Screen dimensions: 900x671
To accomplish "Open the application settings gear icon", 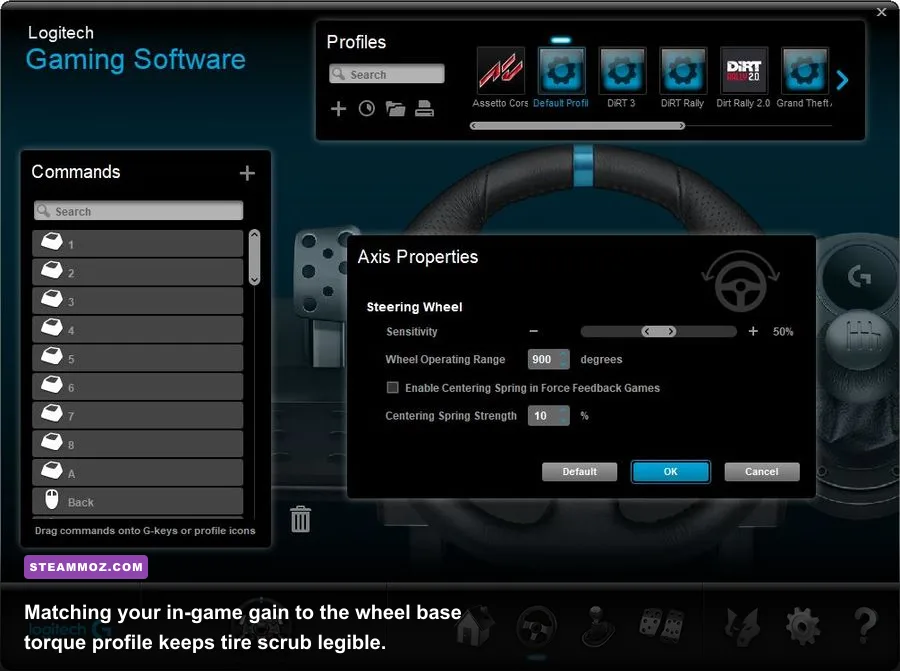I will tap(803, 626).
